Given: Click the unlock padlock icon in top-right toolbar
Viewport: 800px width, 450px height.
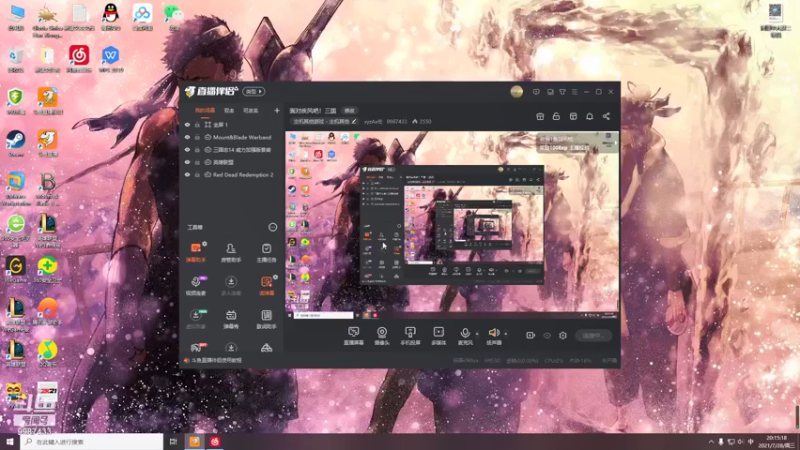Looking at the screenshot, I should [x=556, y=116].
